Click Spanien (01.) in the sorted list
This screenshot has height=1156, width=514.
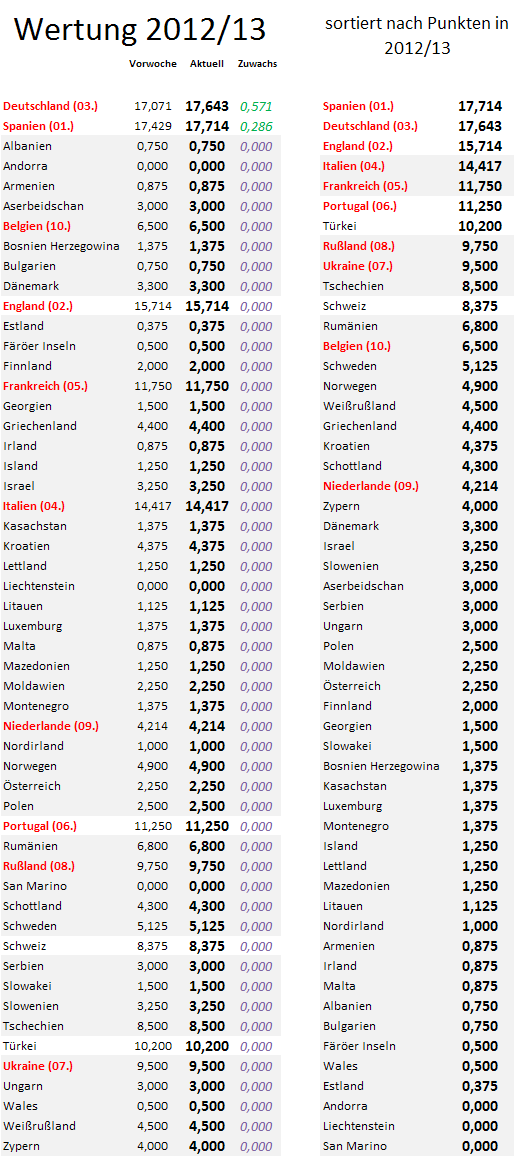358,106
